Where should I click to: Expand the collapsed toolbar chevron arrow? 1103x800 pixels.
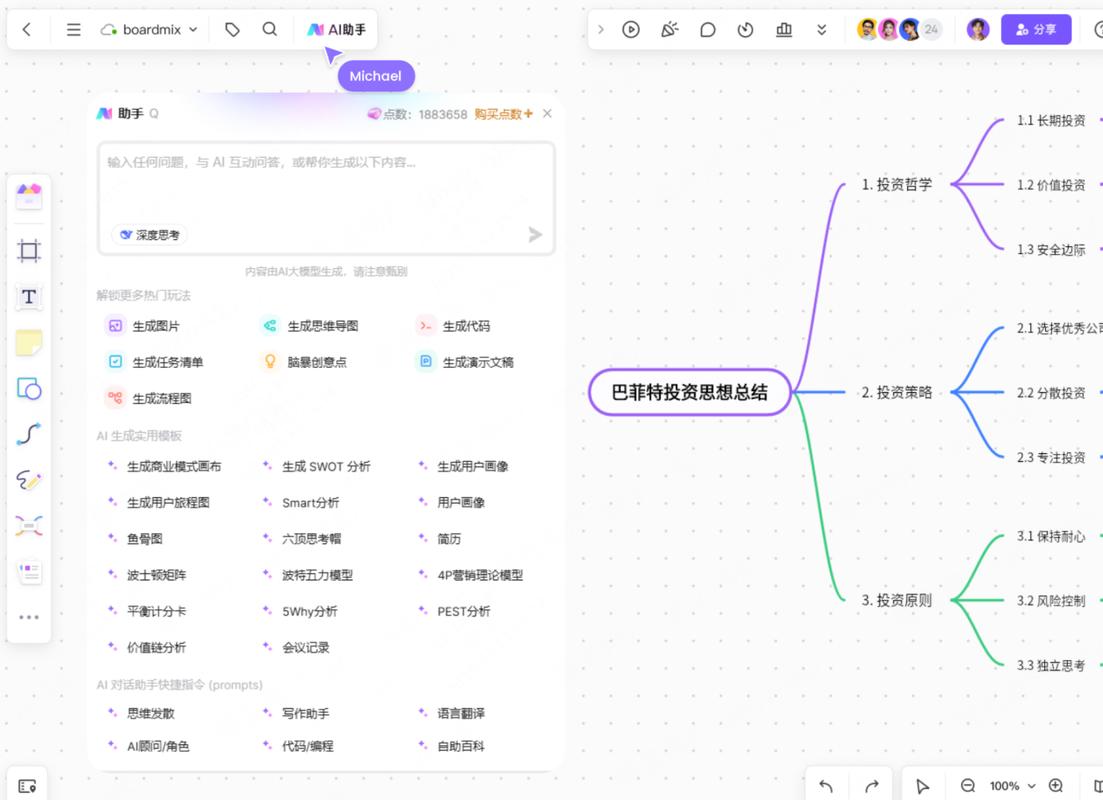(601, 30)
